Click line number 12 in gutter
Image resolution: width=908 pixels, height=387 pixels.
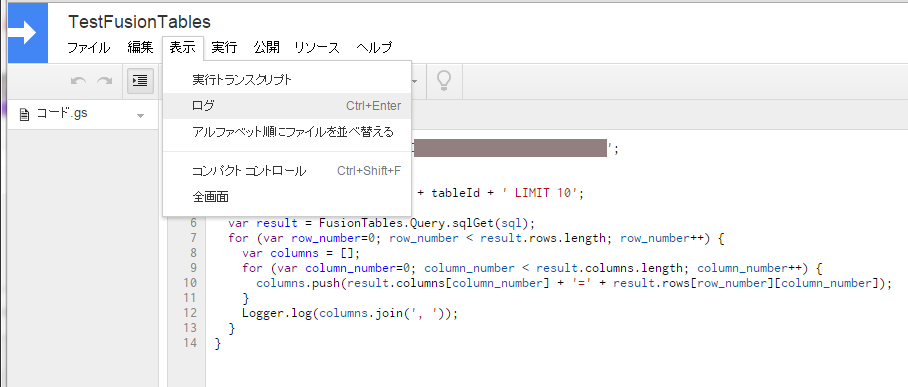[189, 313]
